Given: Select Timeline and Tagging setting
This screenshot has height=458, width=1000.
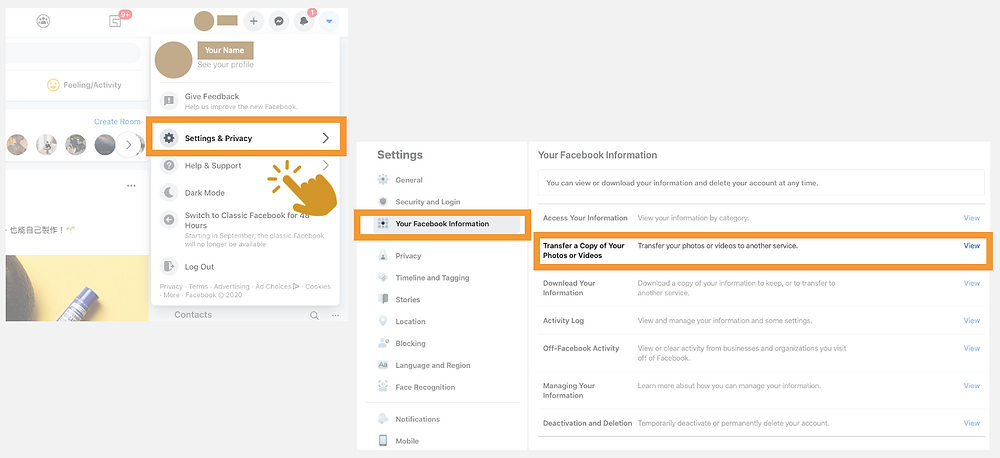Looking at the screenshot, I should [x=432, y=277].
